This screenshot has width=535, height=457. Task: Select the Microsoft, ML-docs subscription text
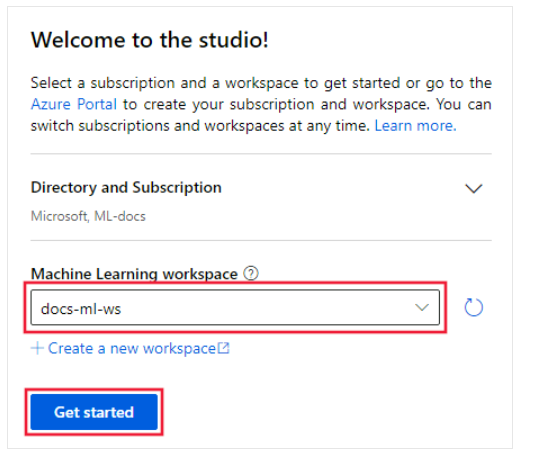[88, 216]
